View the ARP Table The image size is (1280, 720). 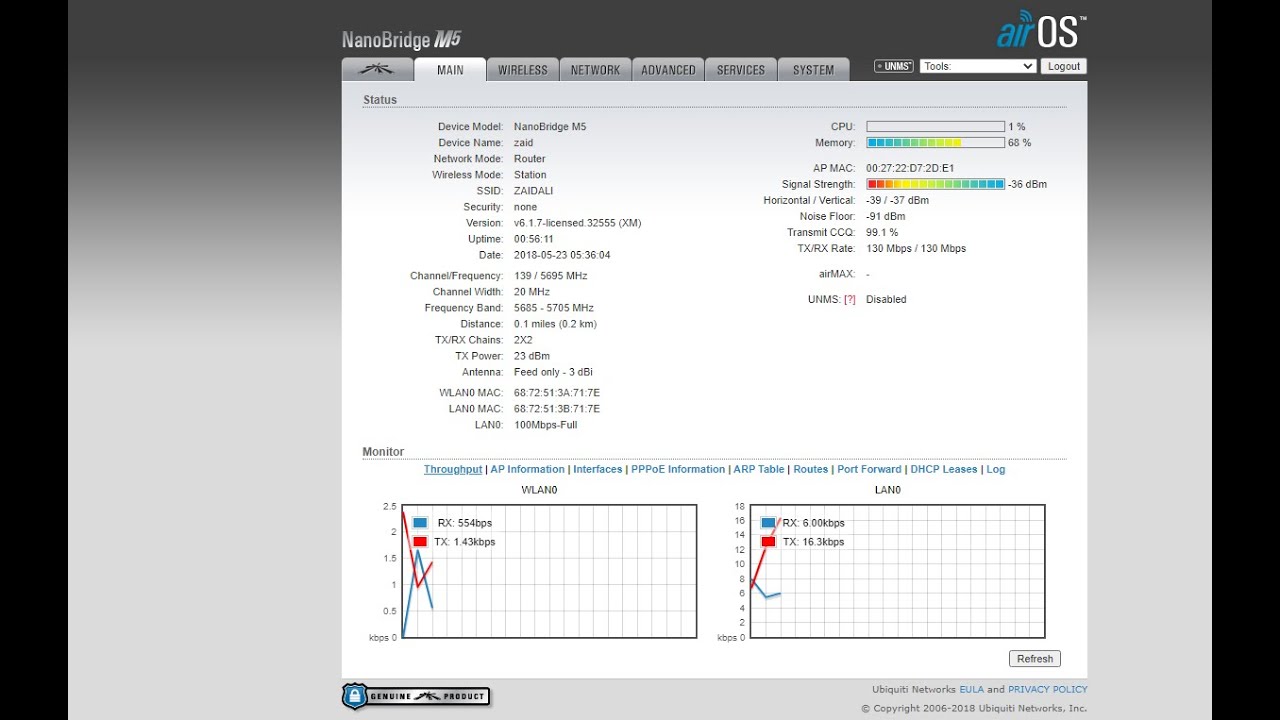pyautogui.click(x=759, y=469)
